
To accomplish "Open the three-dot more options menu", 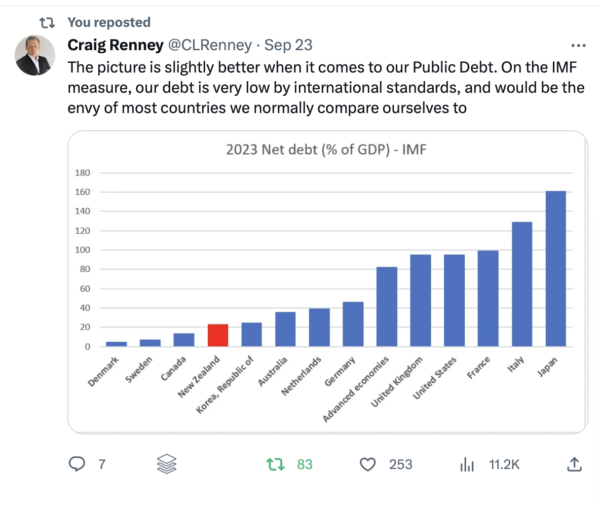I will click(x=578, y=45).
